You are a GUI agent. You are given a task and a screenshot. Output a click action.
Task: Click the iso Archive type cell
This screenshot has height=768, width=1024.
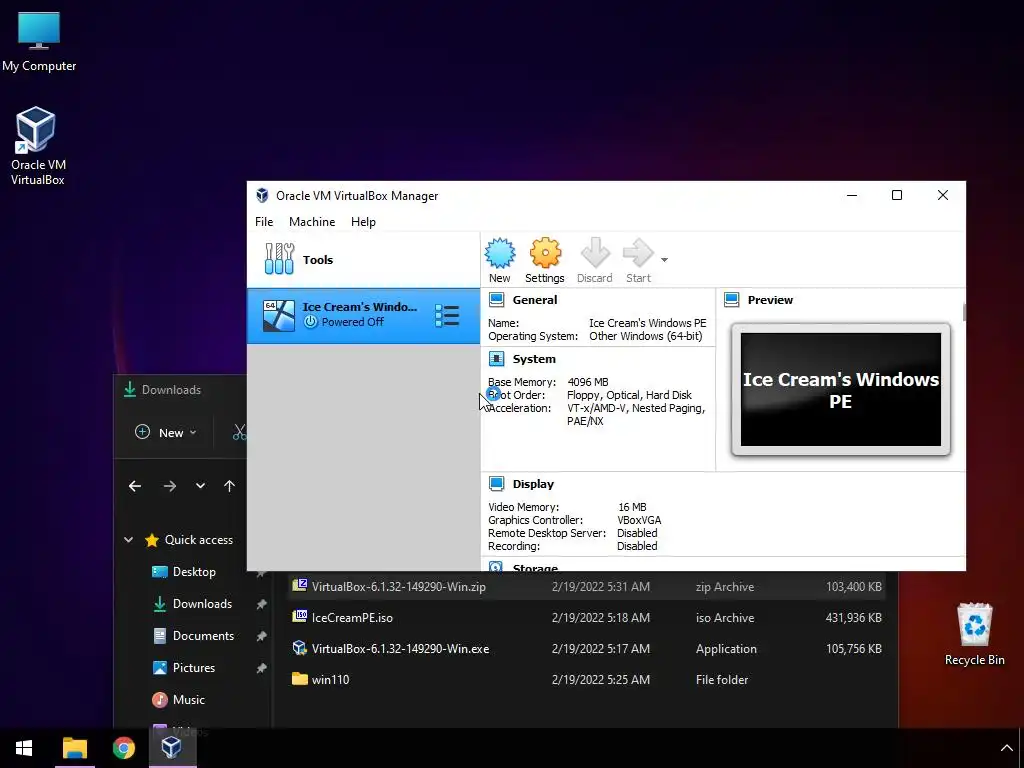[725, 618]
